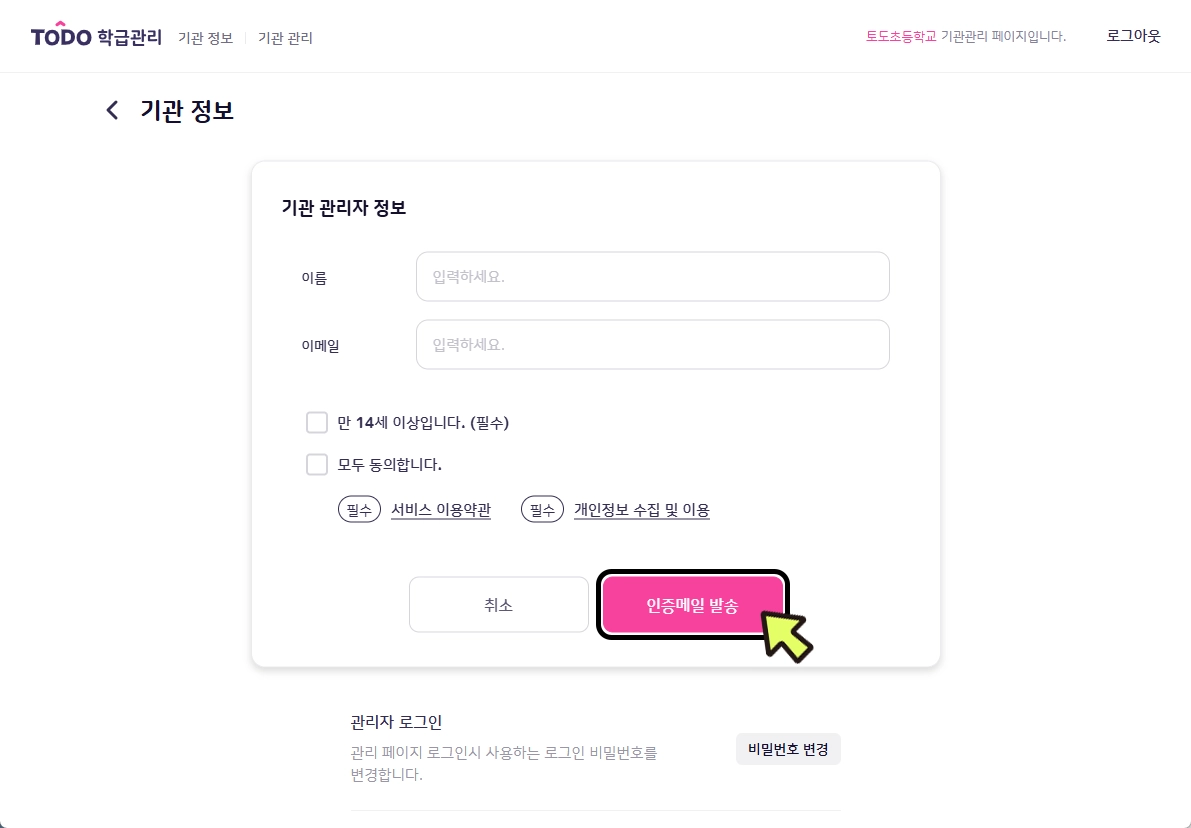Open the 서비스 이용약관 link
This screenshot has width=1191, height=828.
click(x=441, y=510)
